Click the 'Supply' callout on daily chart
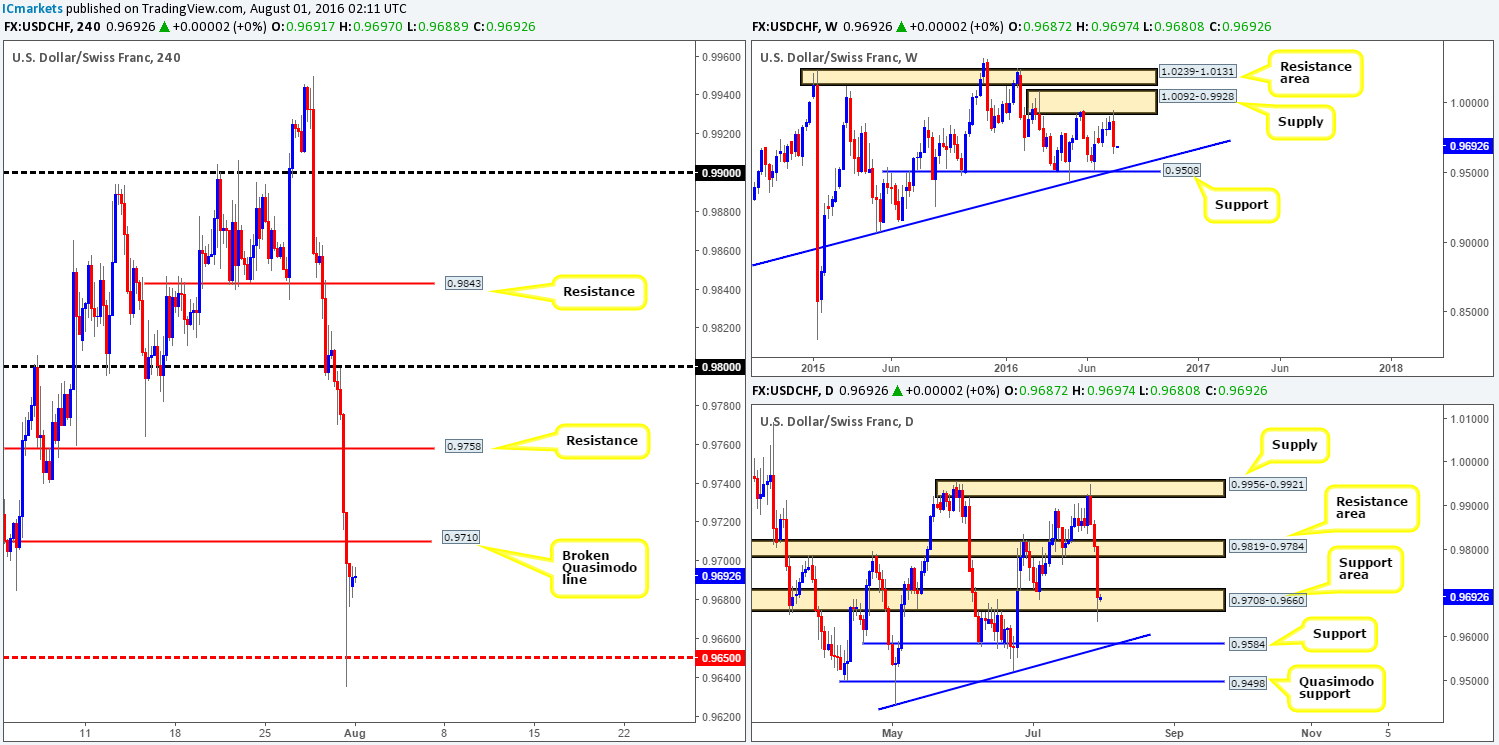 pyautogui.click(x=1295, y=444)
